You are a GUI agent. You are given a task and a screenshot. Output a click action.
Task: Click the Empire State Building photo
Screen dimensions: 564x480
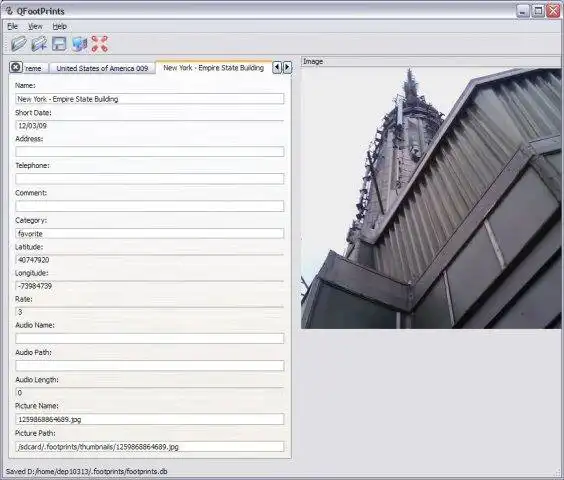click(x=431, y=198)
